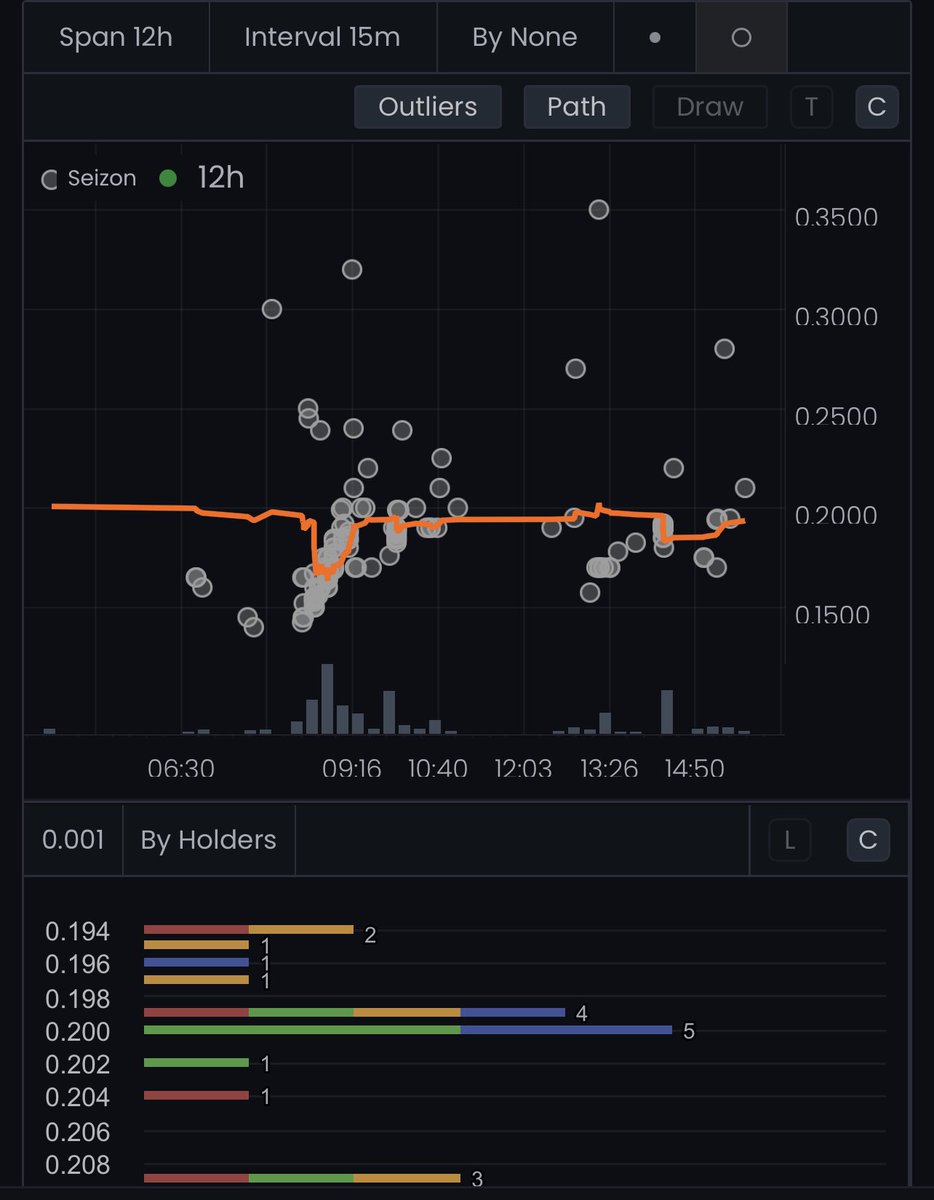
Task: Open the By Holders grouping selector
Action: pos(208,840)
